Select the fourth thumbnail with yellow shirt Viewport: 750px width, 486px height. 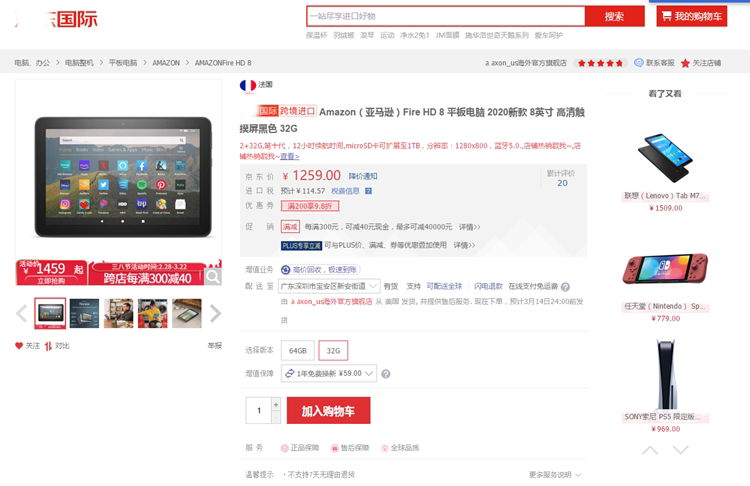(153, 313)
